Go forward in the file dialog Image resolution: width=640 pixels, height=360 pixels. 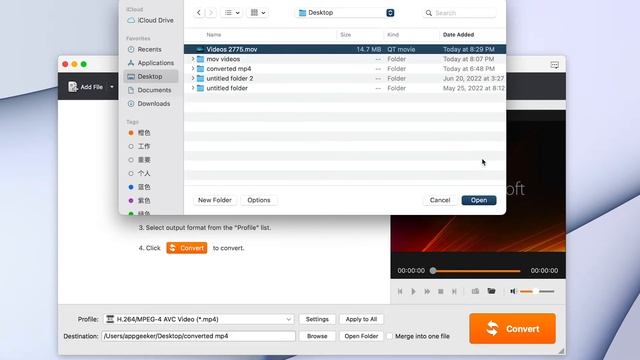tap(211, 13)
